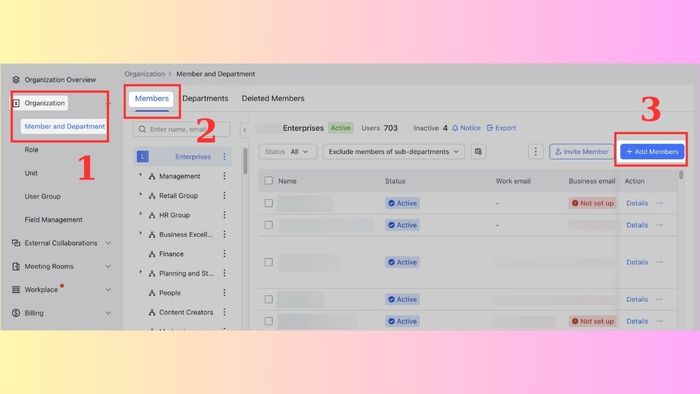
Task: Click the Invite Member button
Action: point(582,152)
